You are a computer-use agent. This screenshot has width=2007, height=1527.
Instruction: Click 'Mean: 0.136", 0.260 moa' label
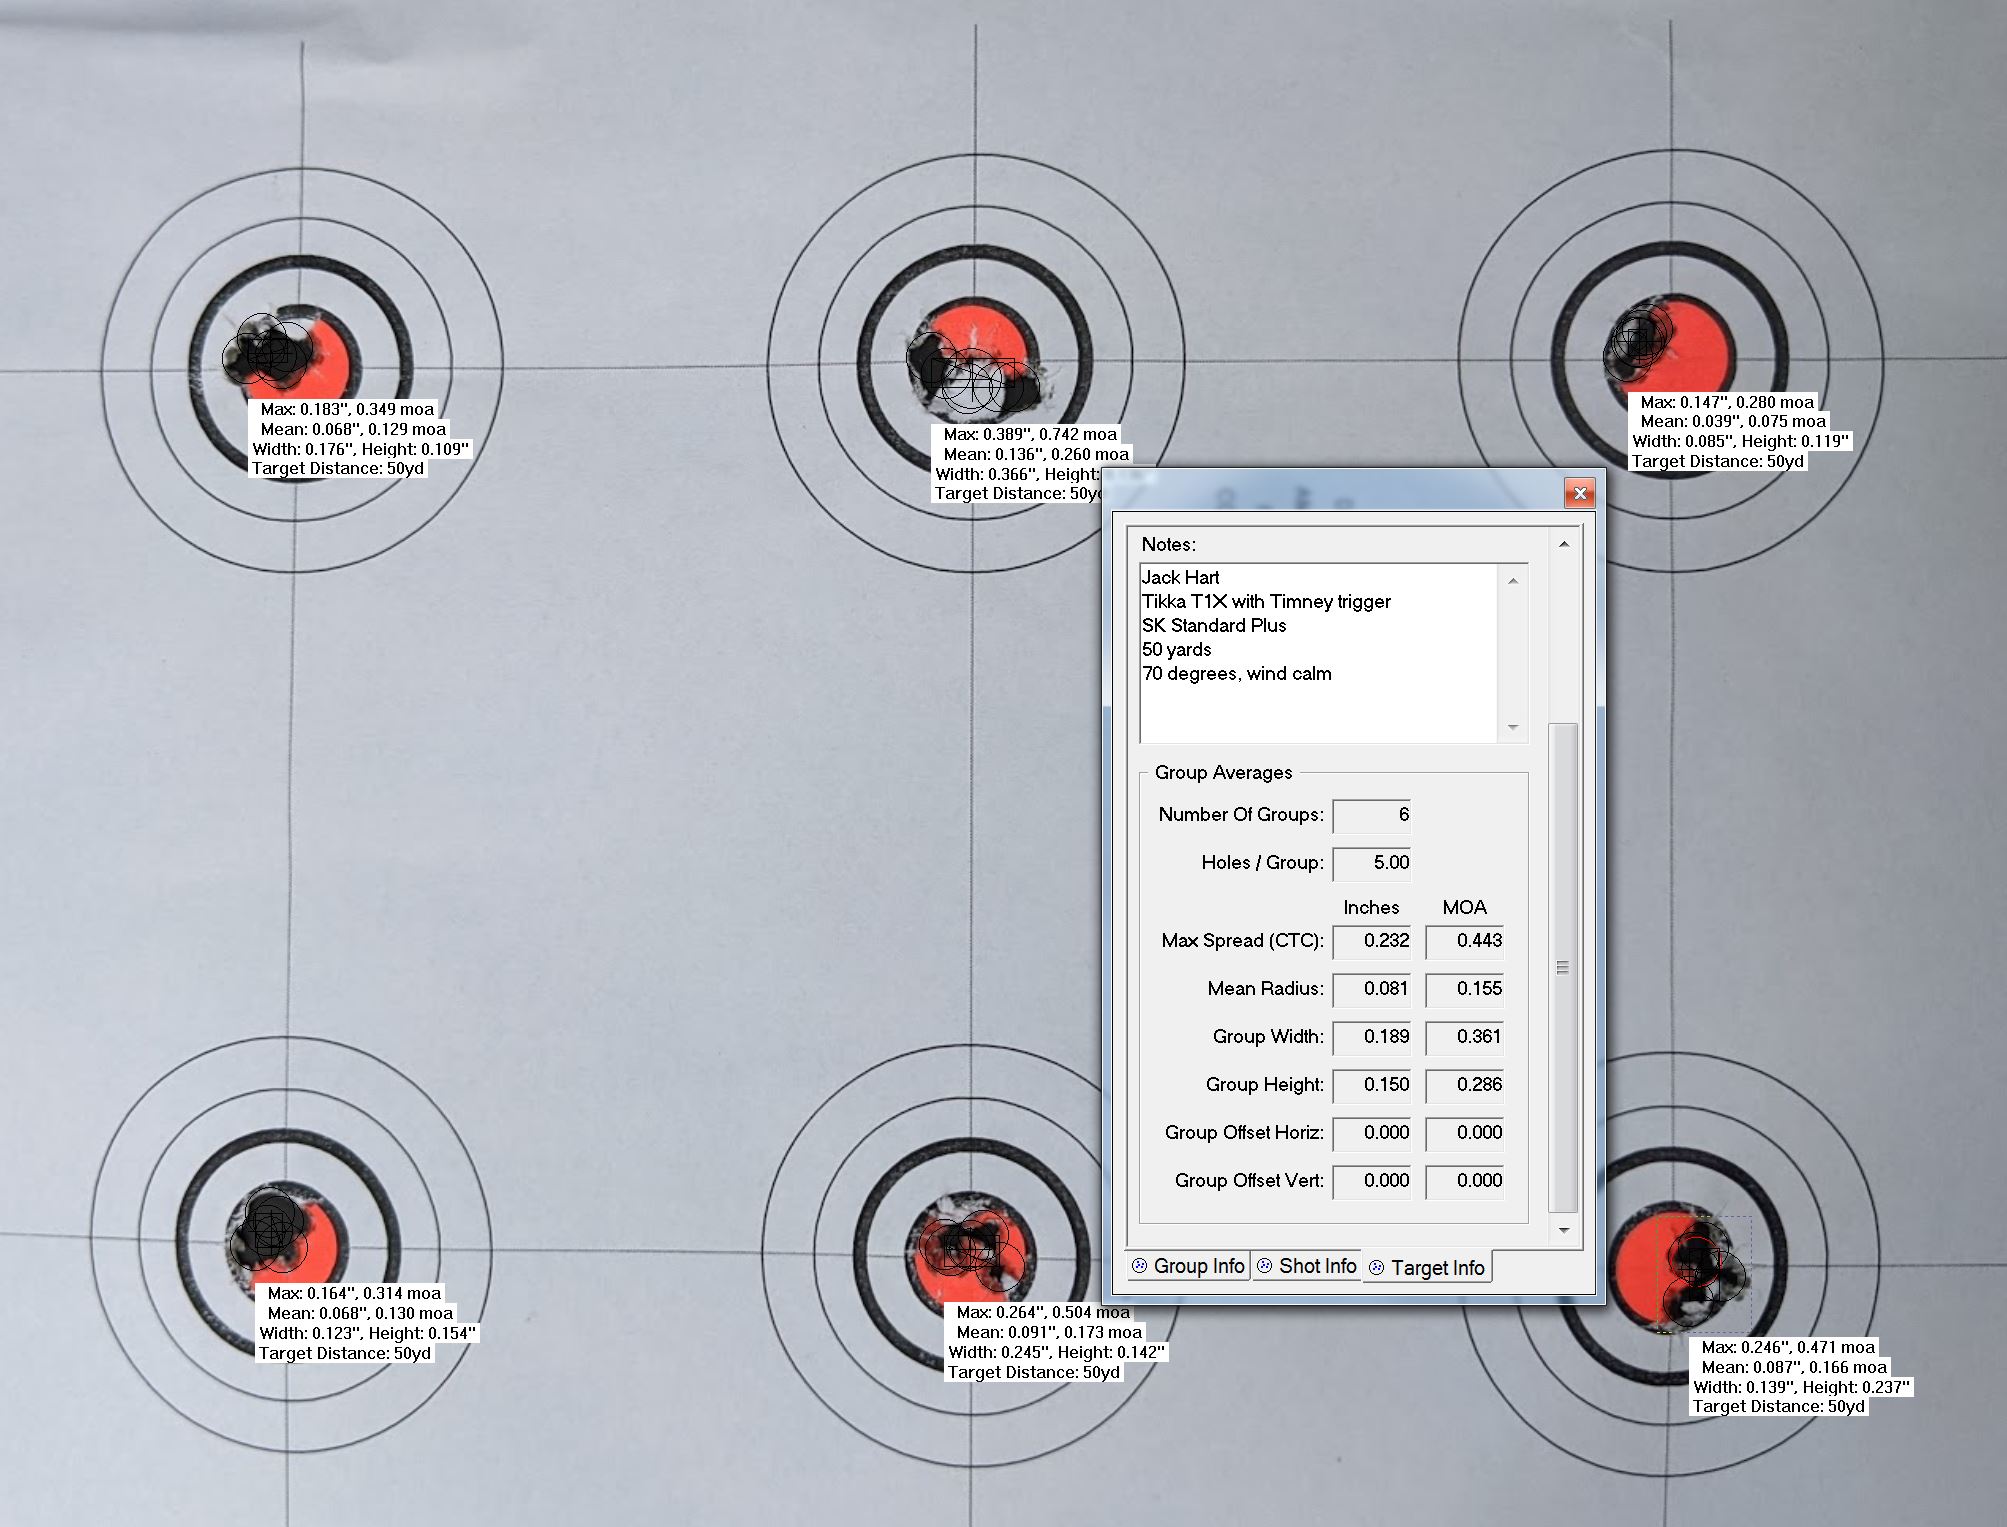[x=1036, y=454]
